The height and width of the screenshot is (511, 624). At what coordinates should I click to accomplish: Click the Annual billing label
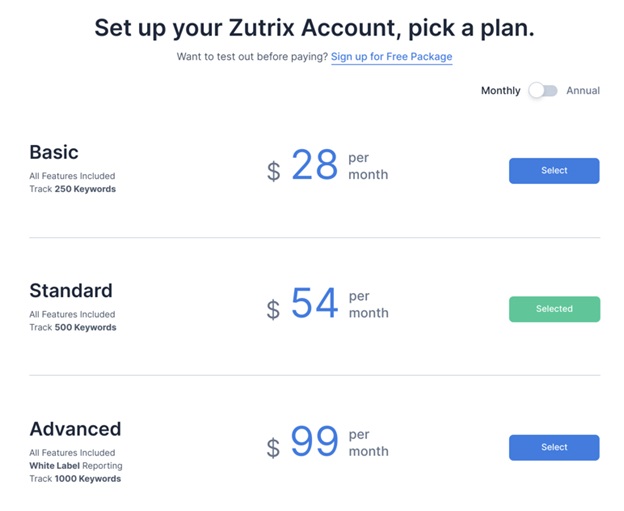(x=583, y=91)
